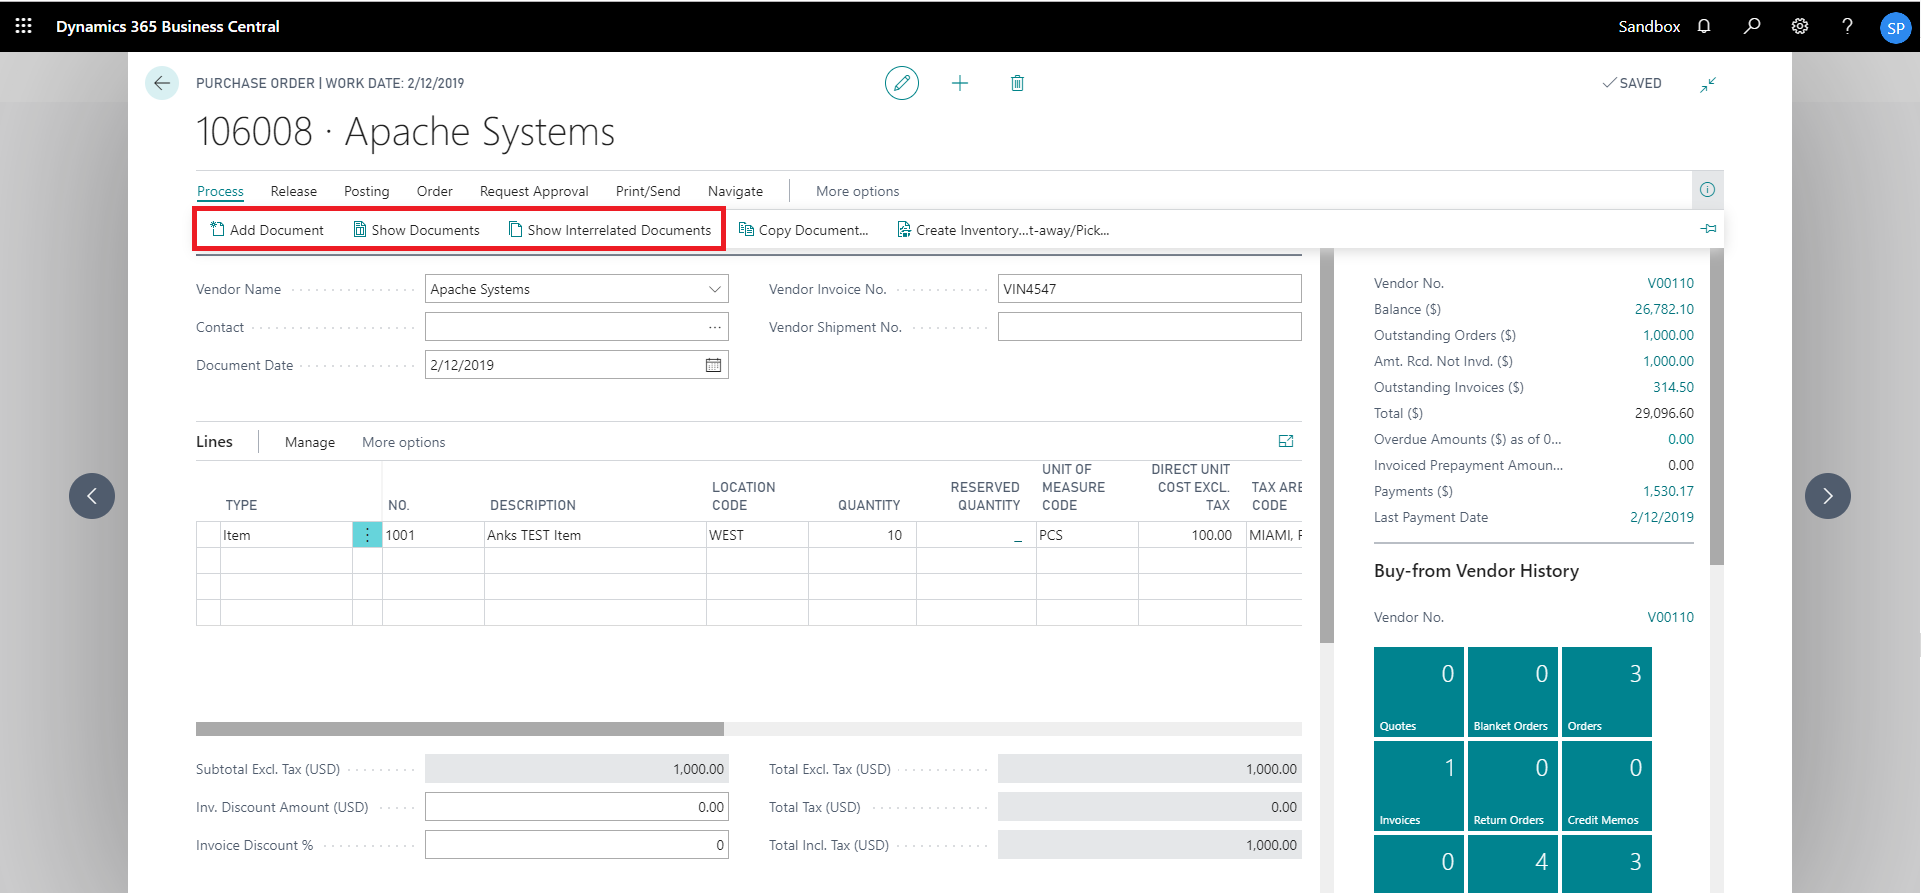Toggle the pin action bar icon
The height and width of the screenshot is (893, 1921).
[x=1708, y=229]
